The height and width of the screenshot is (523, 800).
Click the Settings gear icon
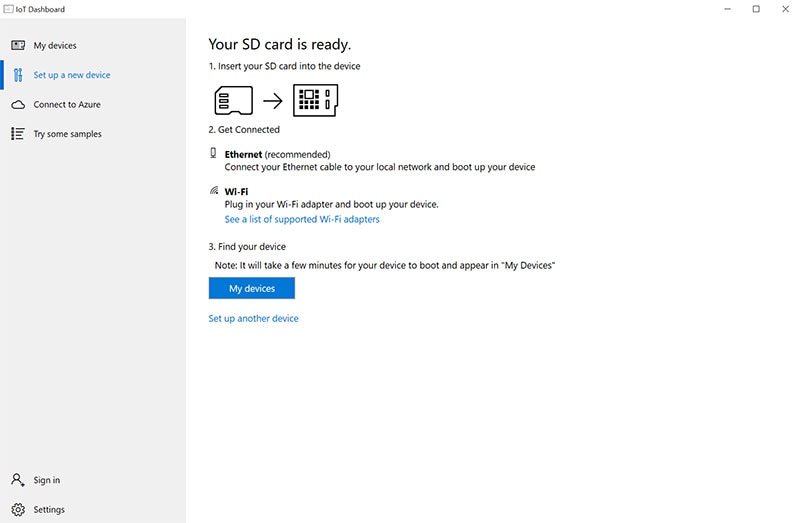pos(18,509)
